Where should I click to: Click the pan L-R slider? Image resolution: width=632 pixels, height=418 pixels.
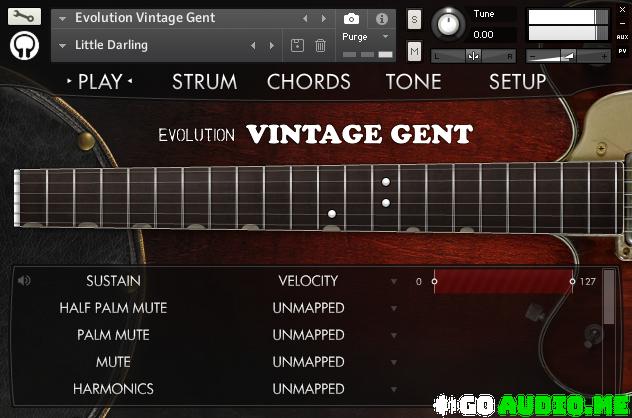point(473,56)
